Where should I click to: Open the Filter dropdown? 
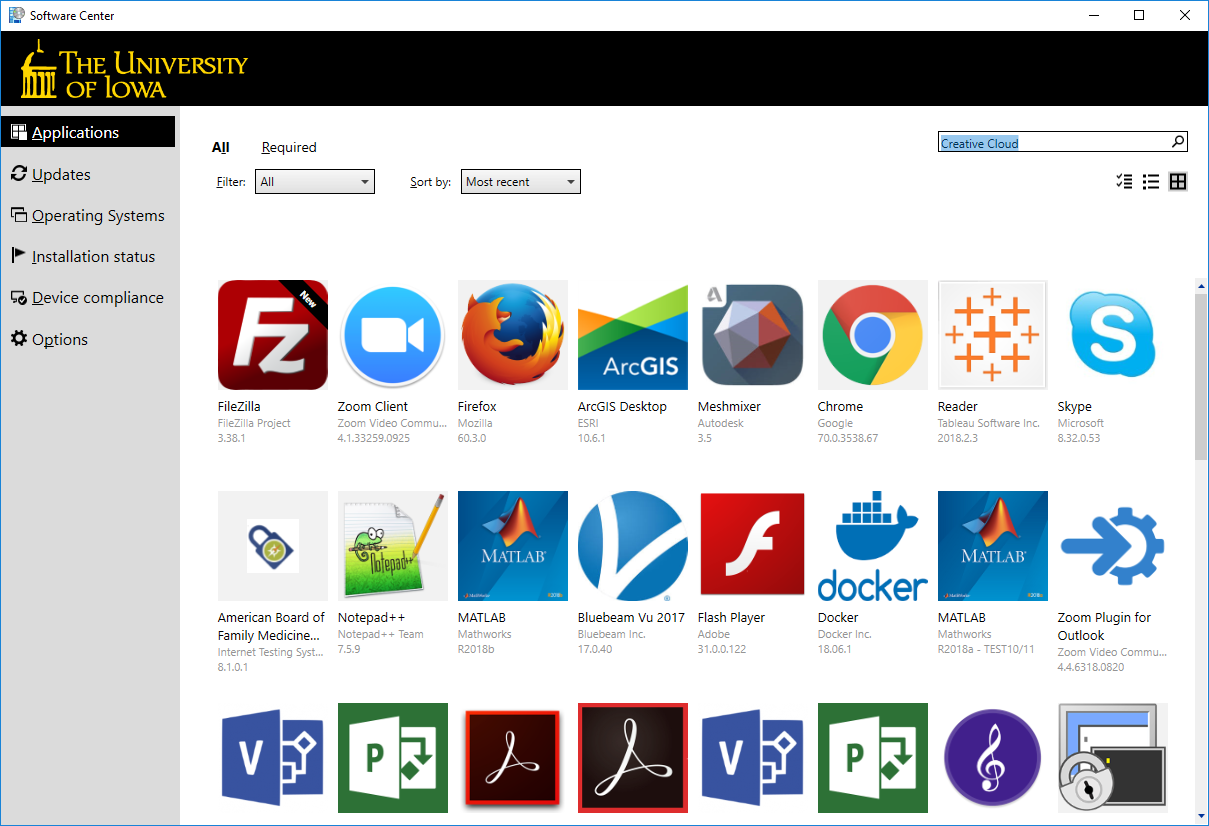[314, 181]
